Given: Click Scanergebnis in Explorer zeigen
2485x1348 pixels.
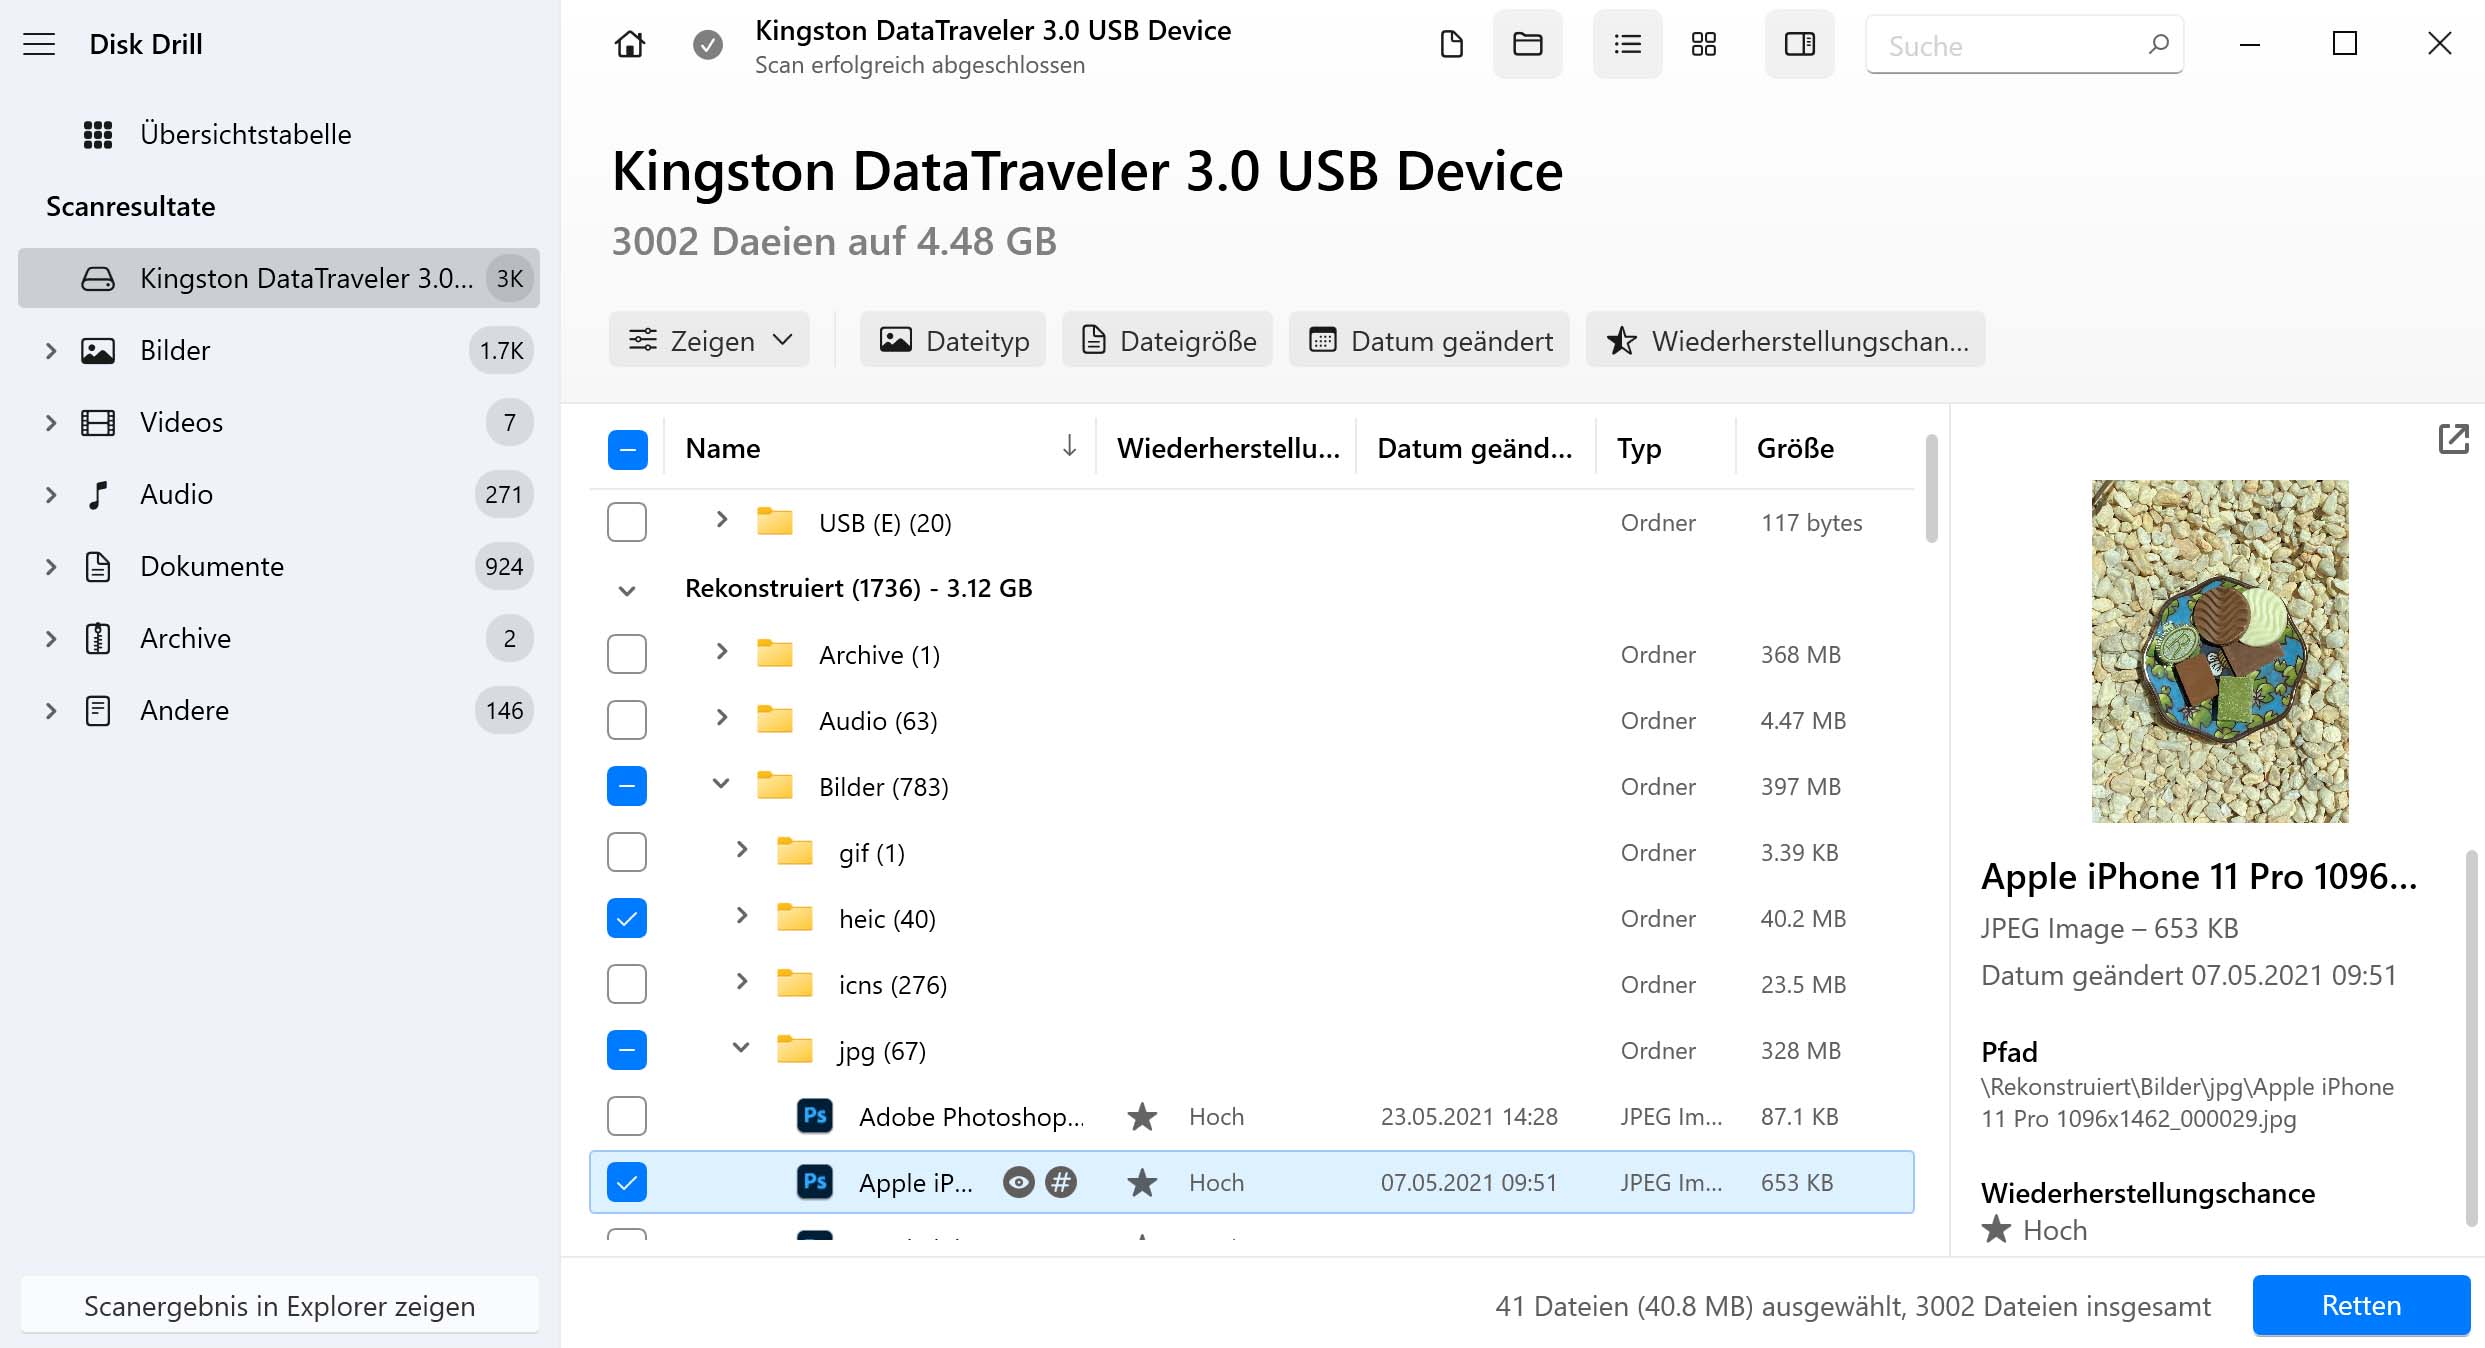Looking at the screenshot, I should coord(279,1306).
